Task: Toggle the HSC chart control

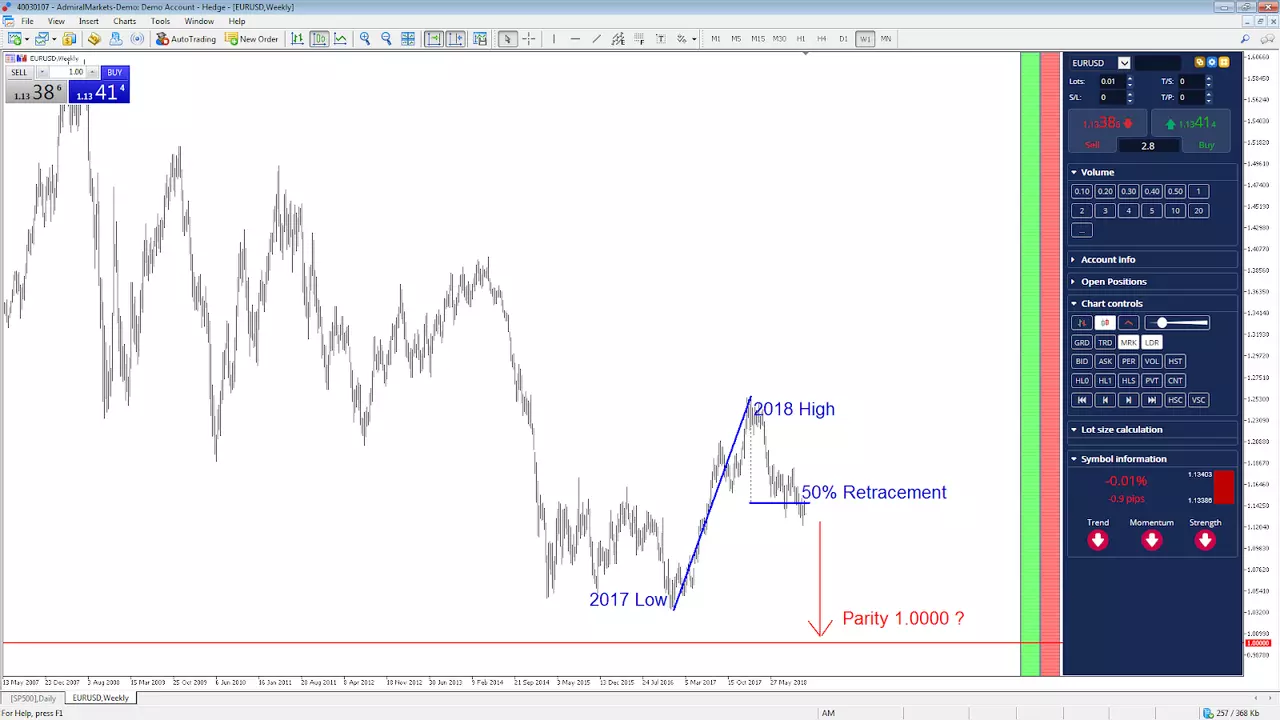Action: tap(1175, 400)
